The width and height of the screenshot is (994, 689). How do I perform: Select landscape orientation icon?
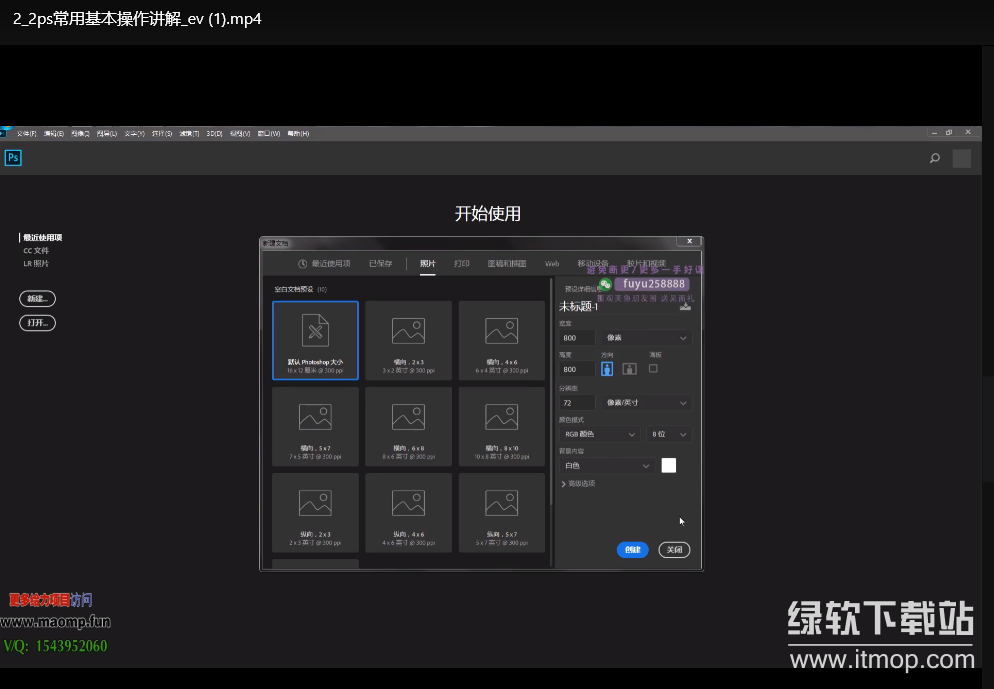click(629, 369)
